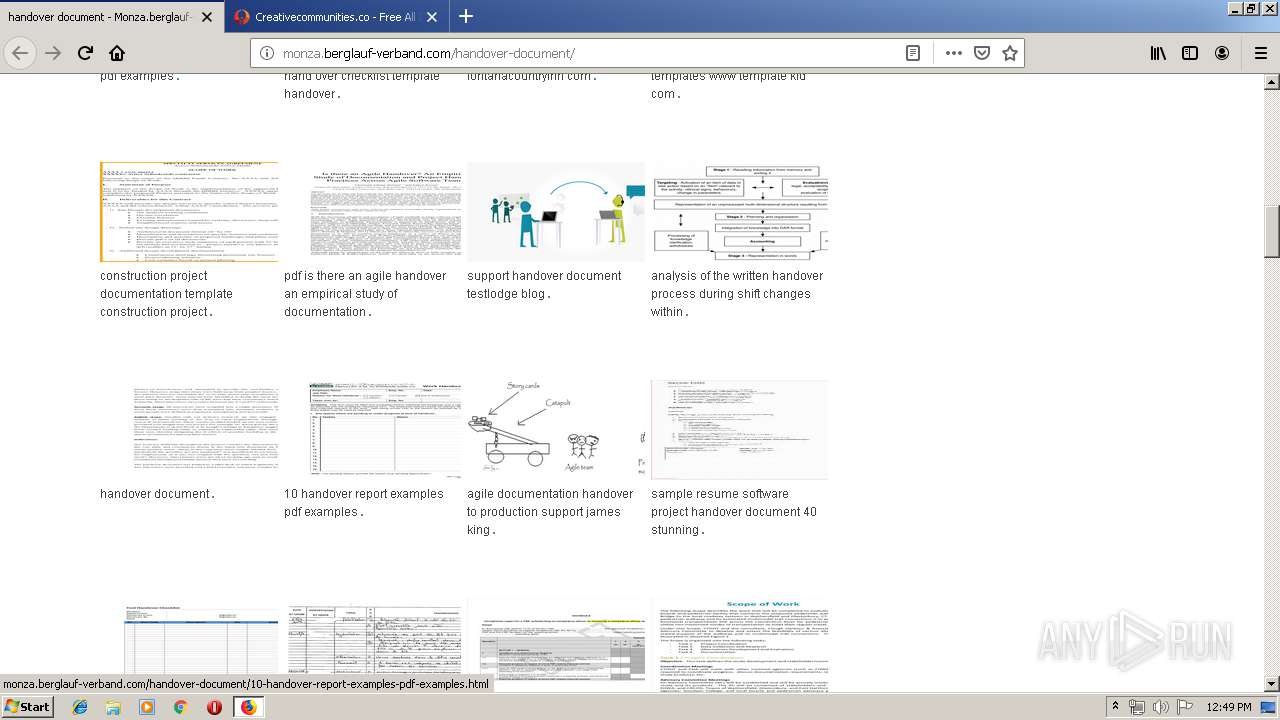
Task: Show the sidebars
Action: pyautogui.click(x=1190, y=53)
